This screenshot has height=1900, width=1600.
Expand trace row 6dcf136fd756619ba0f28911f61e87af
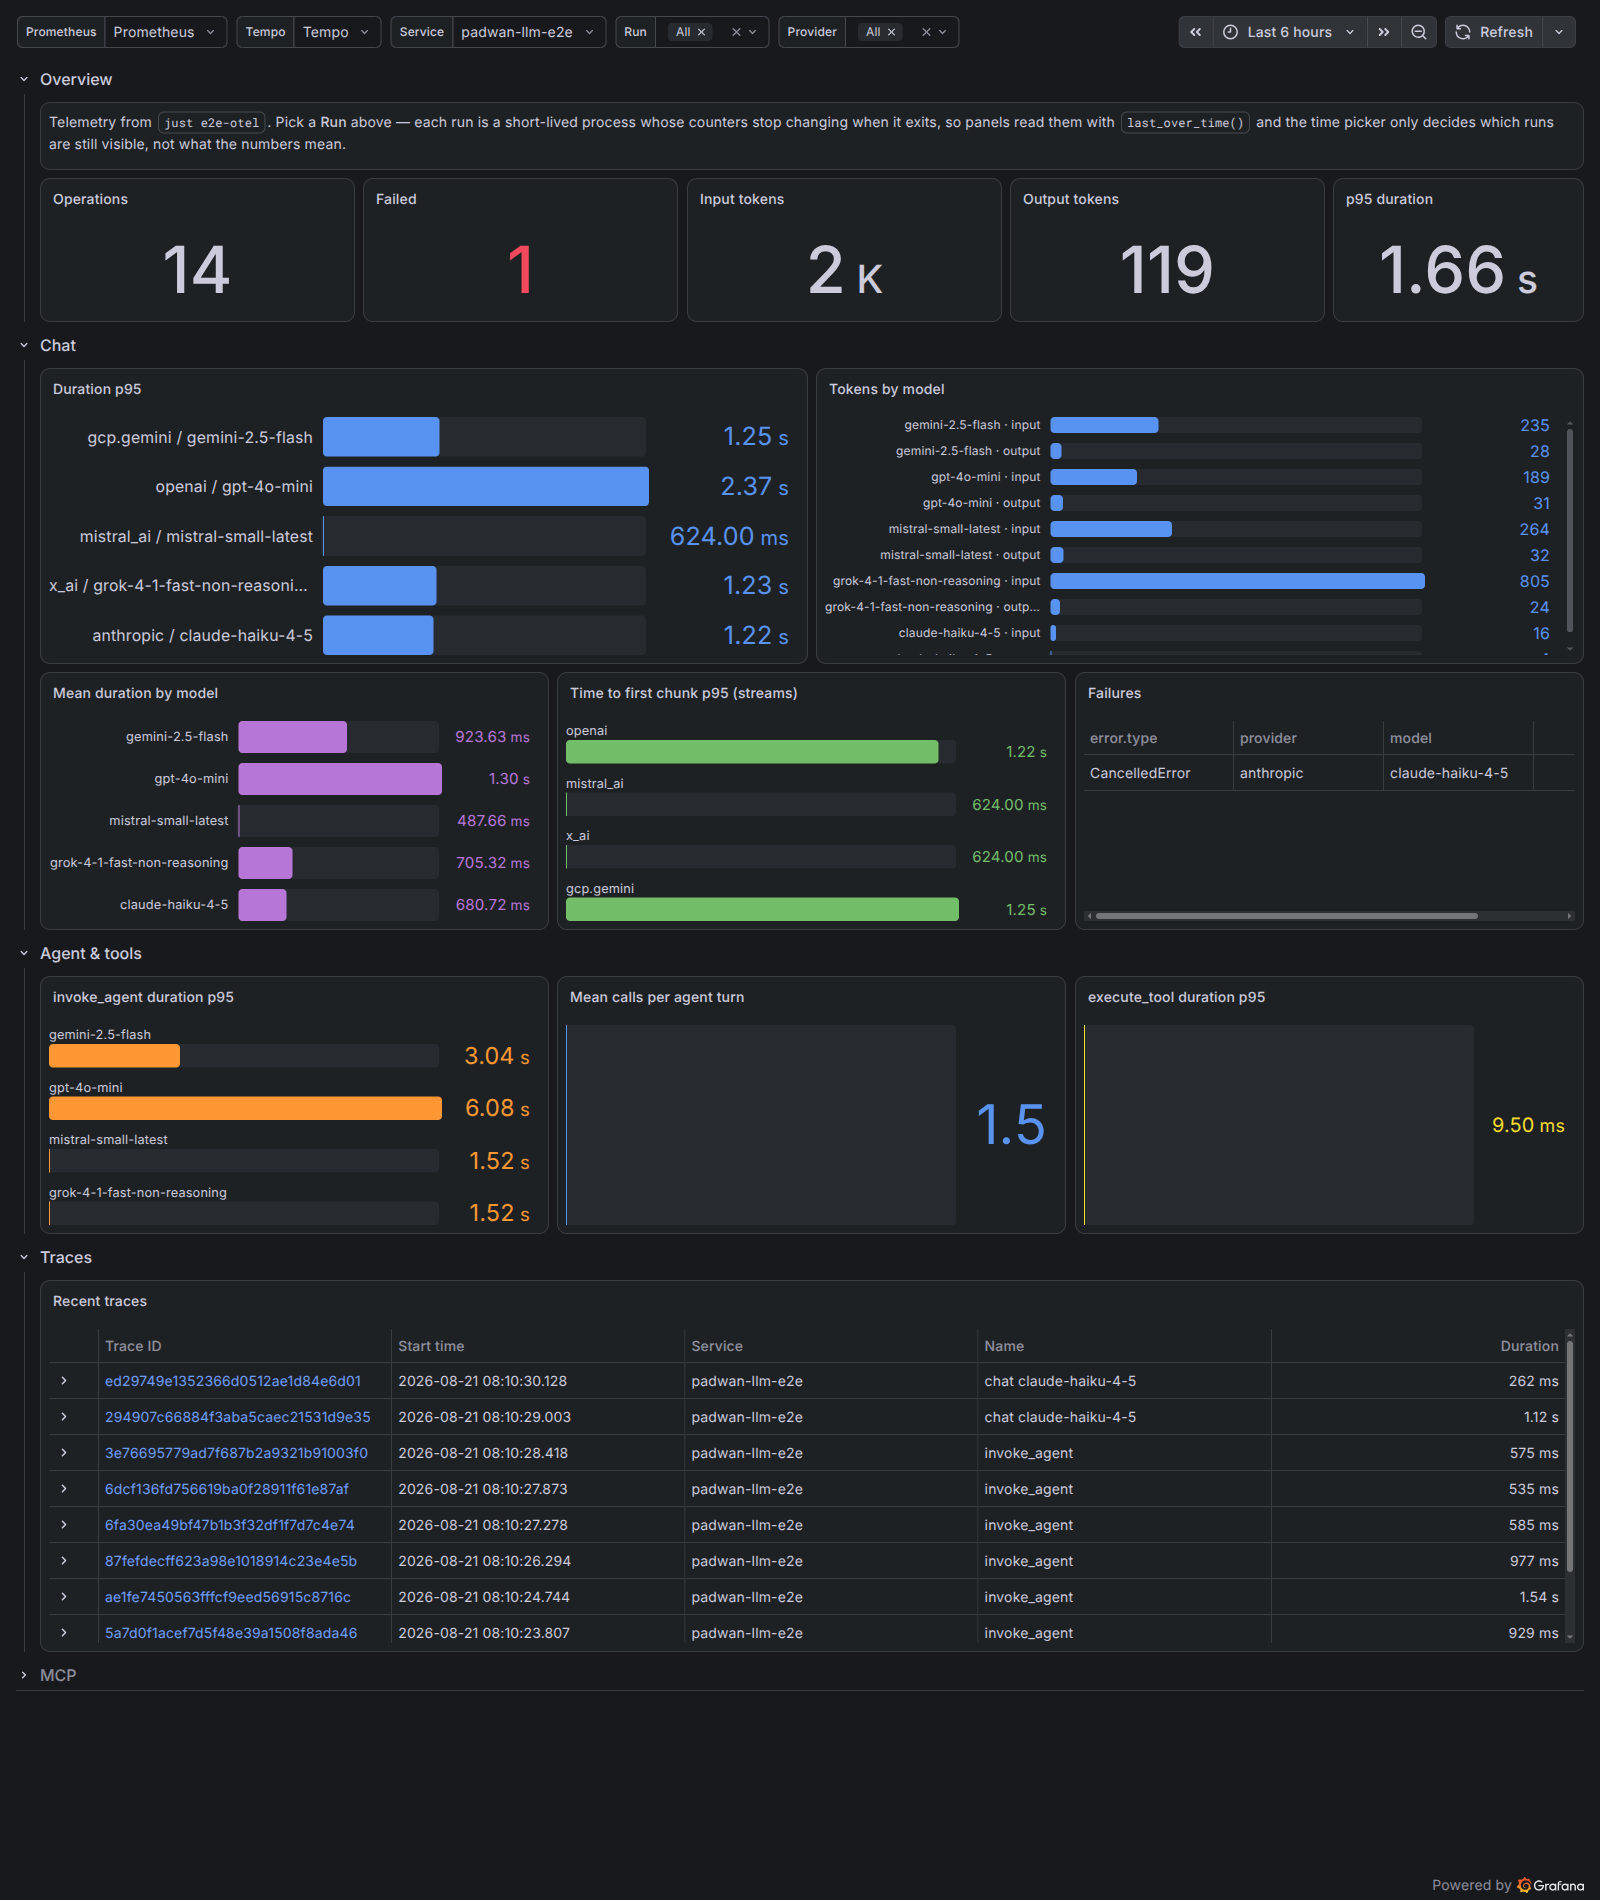coord(64,1489)
